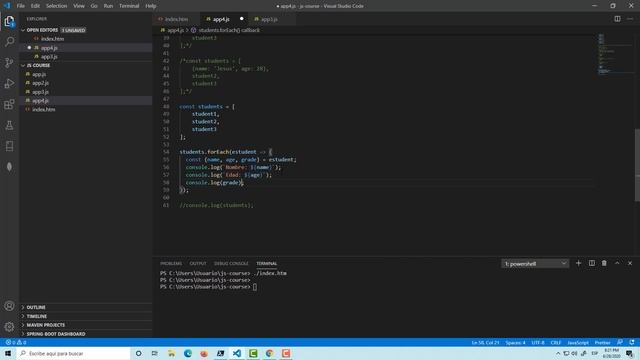Click students.forEach() callback breadcrumb
The image size is (640, 360).
pyautogui.click(x=229, y=30)
